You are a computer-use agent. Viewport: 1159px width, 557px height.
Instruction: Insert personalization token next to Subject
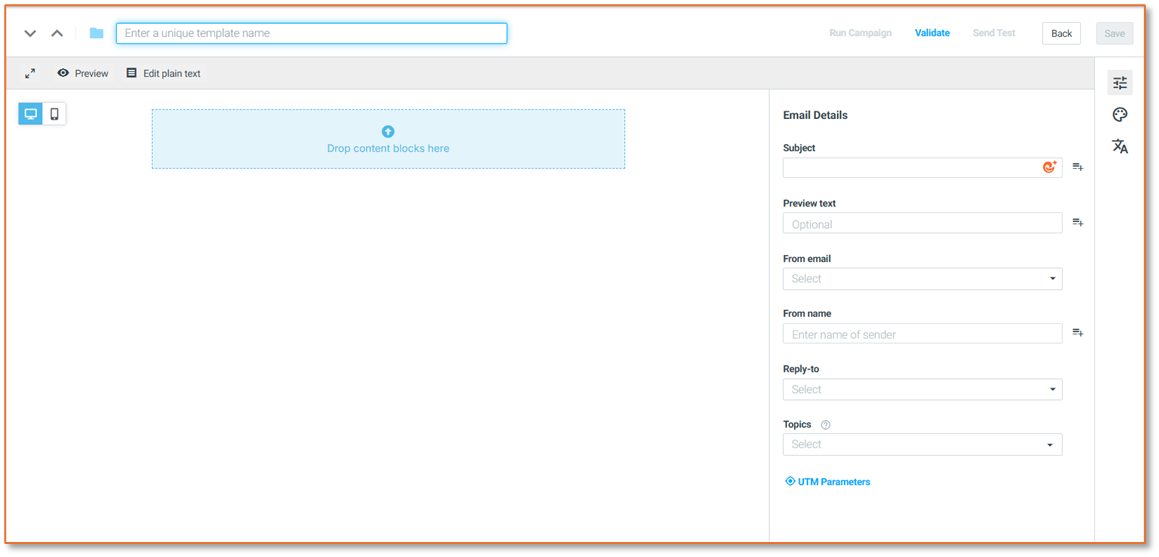point(1078,168)
